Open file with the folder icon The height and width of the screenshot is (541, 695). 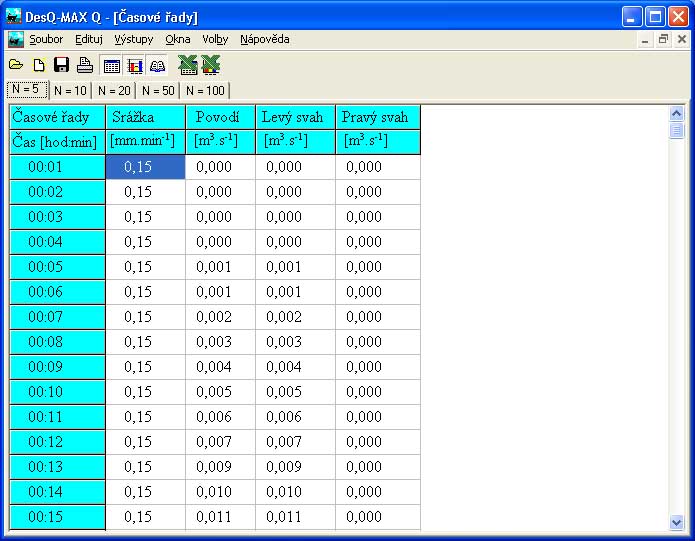click(x=16, y=65)
